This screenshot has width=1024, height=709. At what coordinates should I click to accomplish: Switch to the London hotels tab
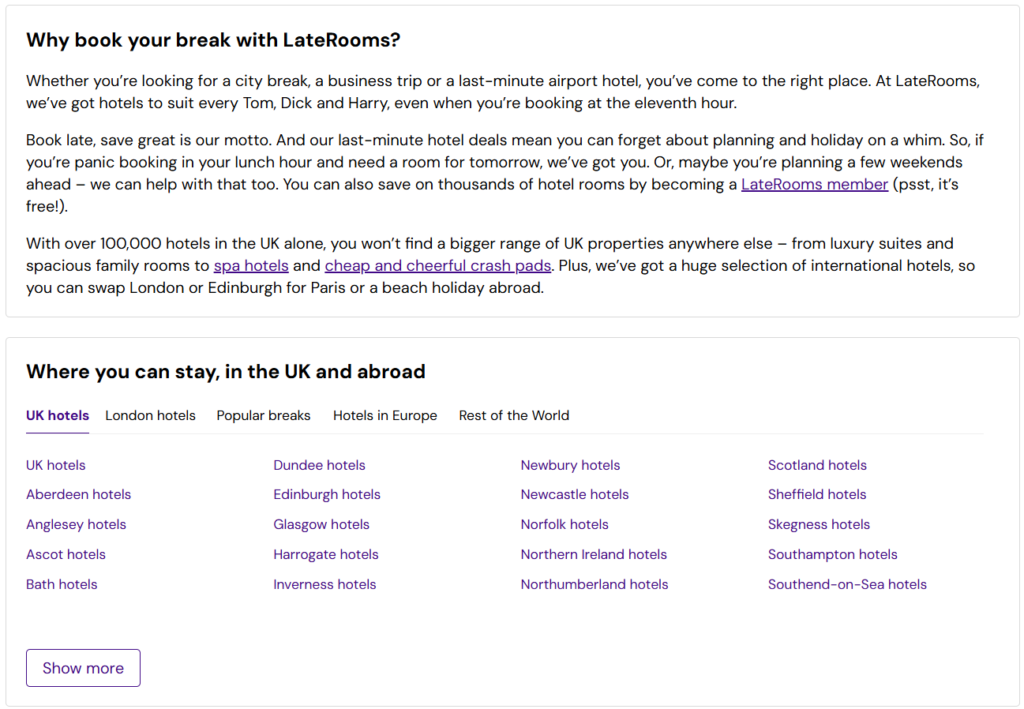tap(150, 415)
